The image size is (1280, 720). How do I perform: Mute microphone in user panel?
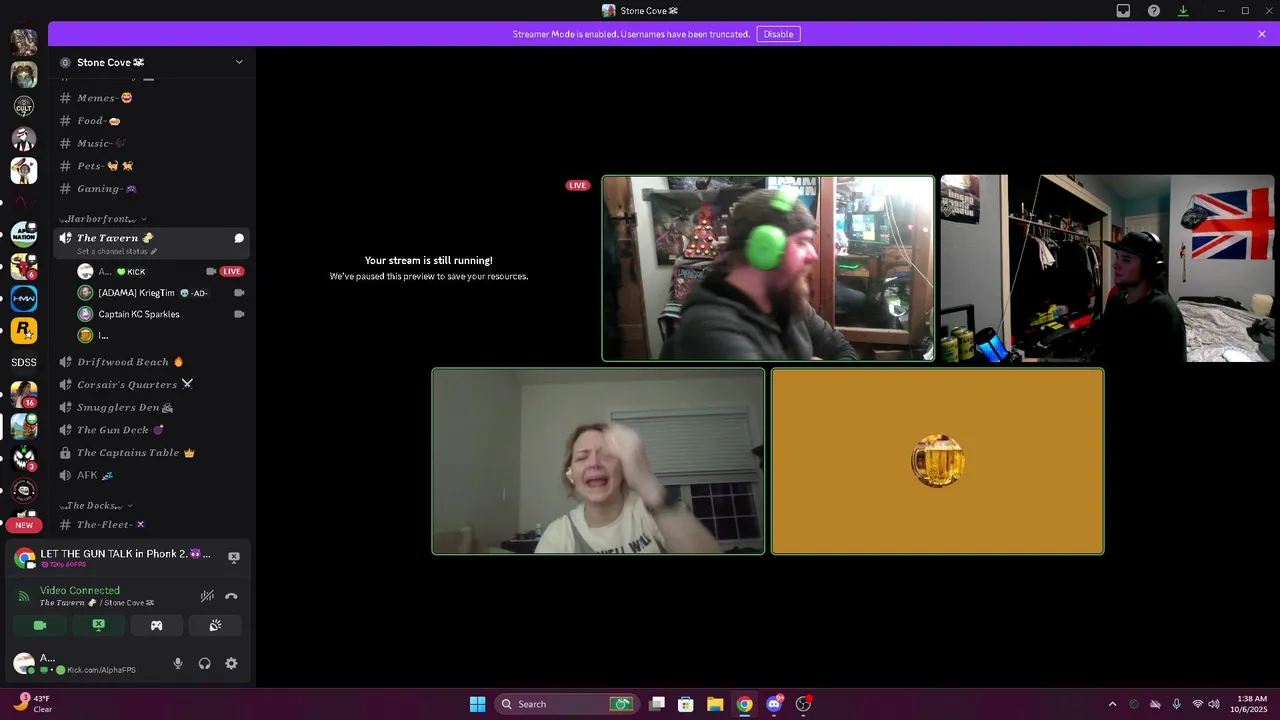[x=178, y=663]
